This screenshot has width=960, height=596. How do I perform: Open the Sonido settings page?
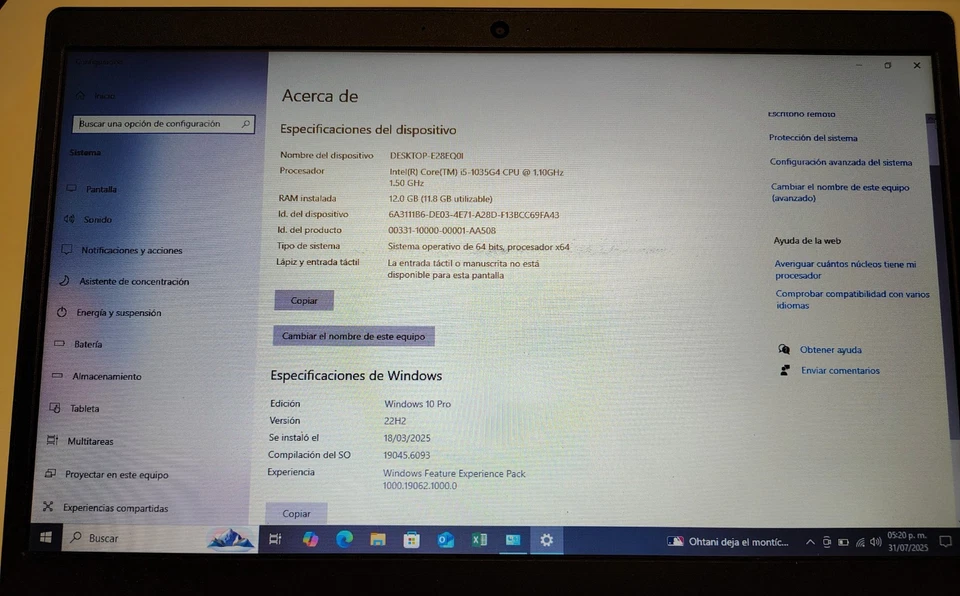(x=97, y=219)
